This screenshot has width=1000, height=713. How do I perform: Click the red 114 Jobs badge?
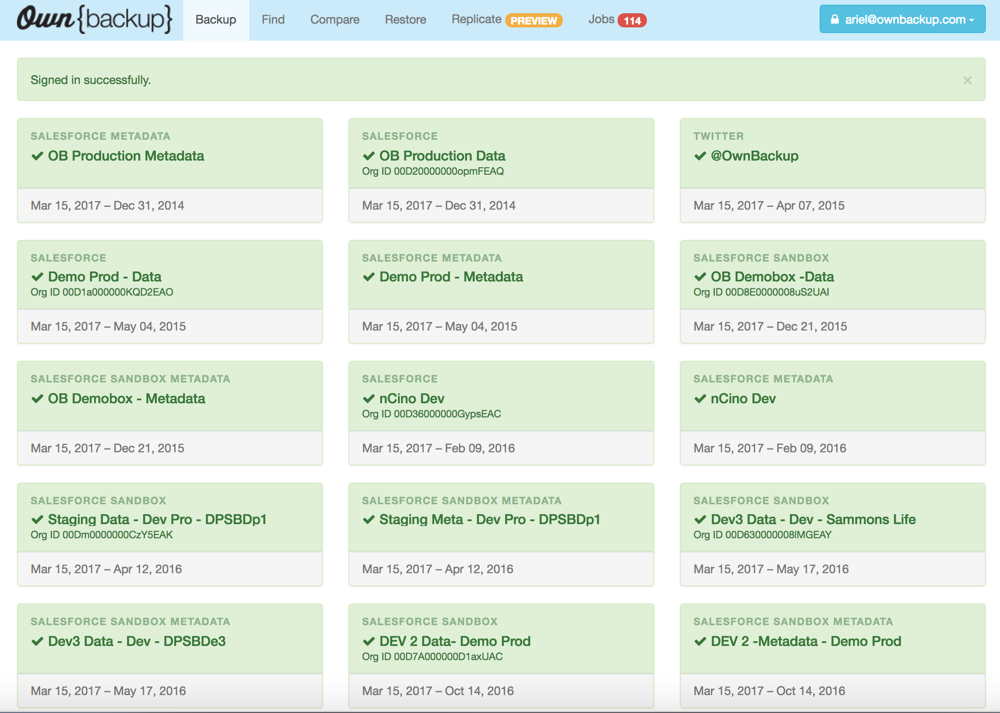tap(632, 21)
